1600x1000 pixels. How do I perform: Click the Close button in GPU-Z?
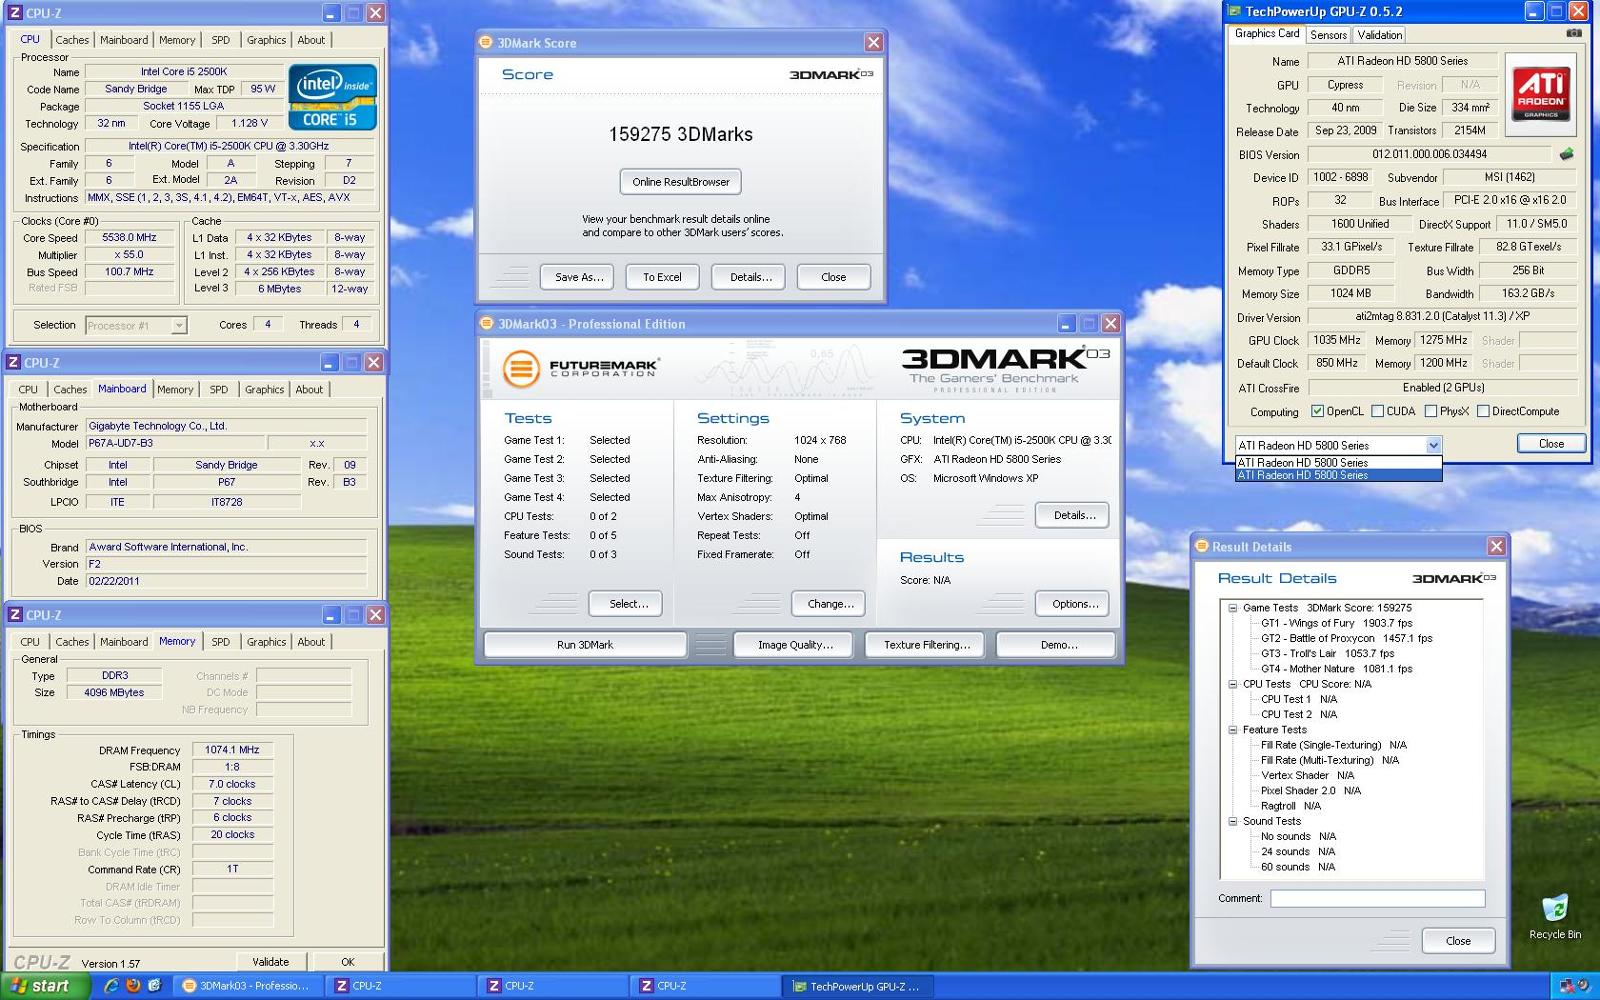[x=1551, y=444]
